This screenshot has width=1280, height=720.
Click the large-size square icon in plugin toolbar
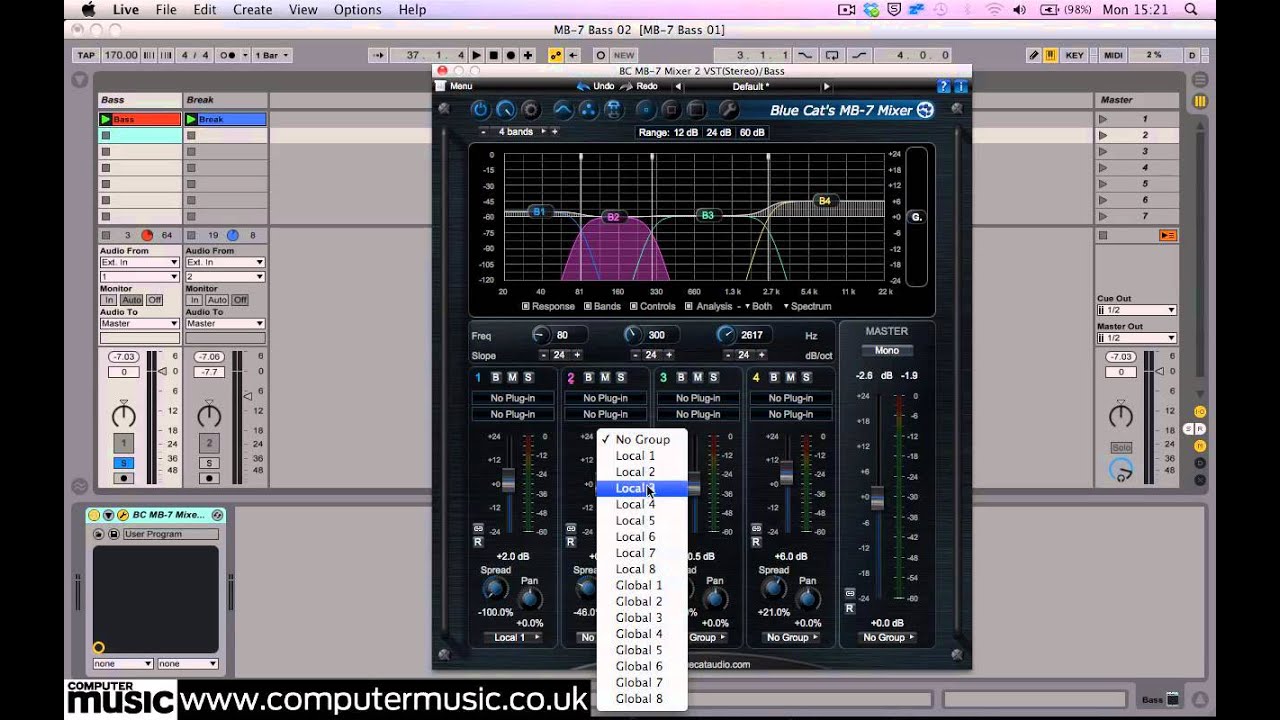click(x=697, y=110)
